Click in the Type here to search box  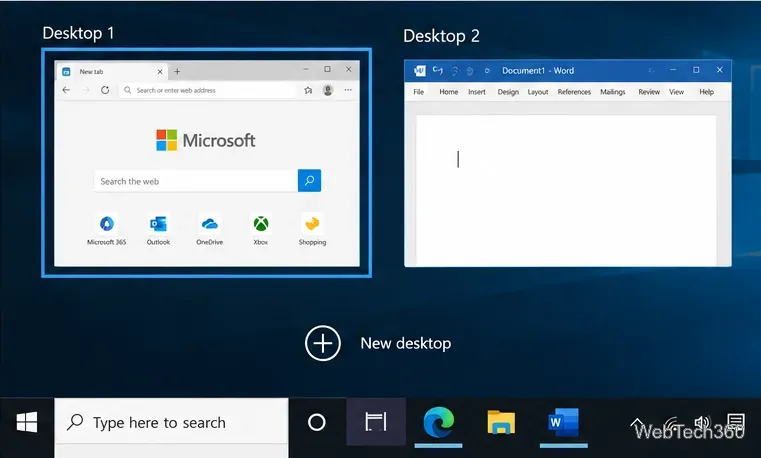[171, 423]
